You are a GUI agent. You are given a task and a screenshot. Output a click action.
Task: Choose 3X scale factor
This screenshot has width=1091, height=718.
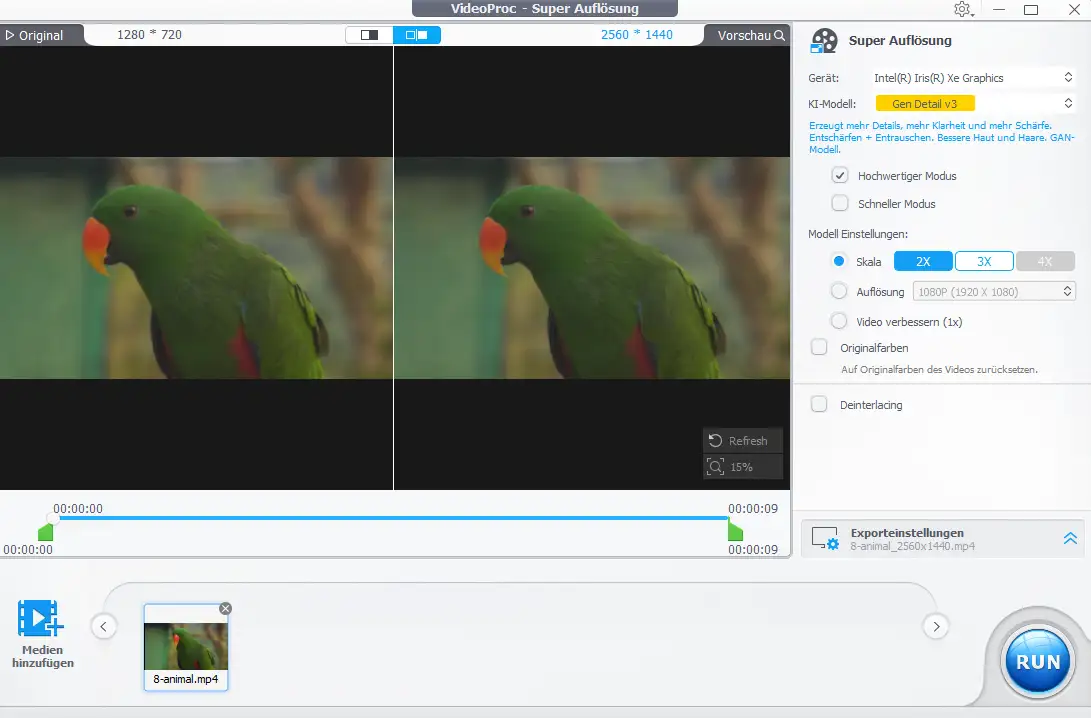(x=984, y=262)
